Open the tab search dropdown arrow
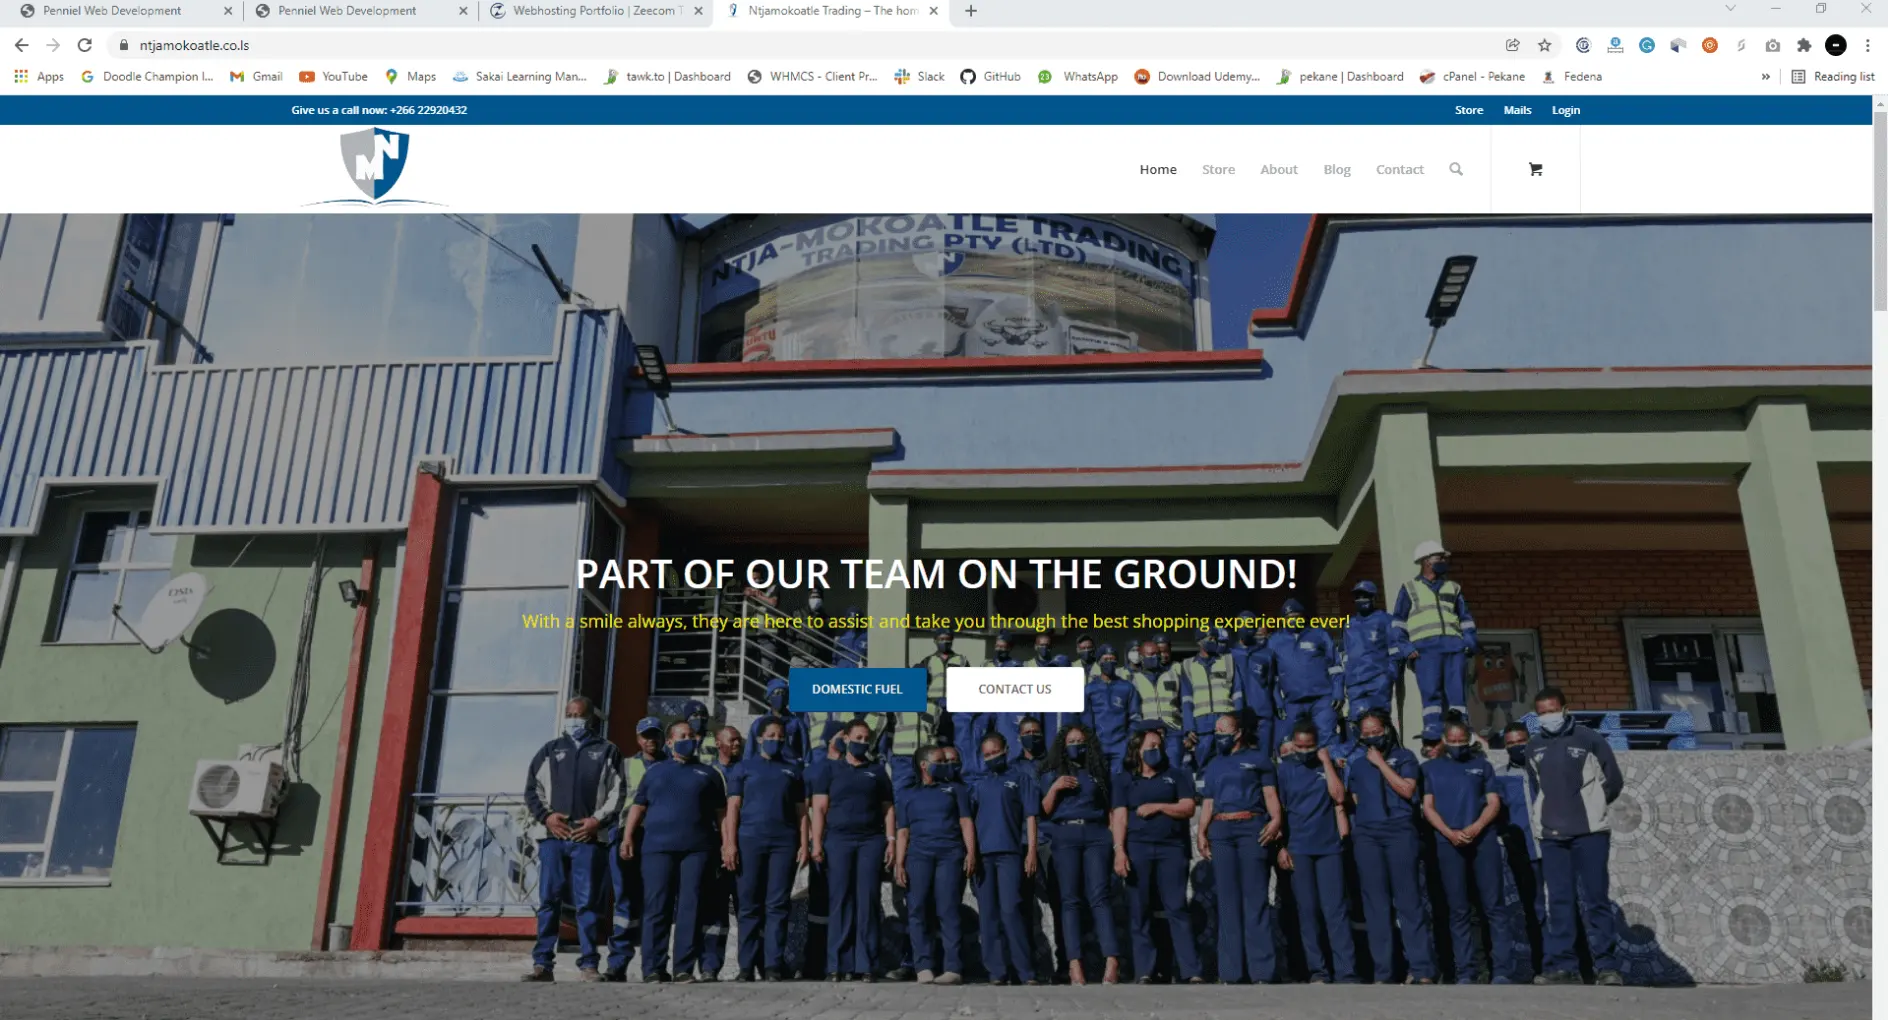Screen dimensions: 1888x1020 [x=1730, y=9]
